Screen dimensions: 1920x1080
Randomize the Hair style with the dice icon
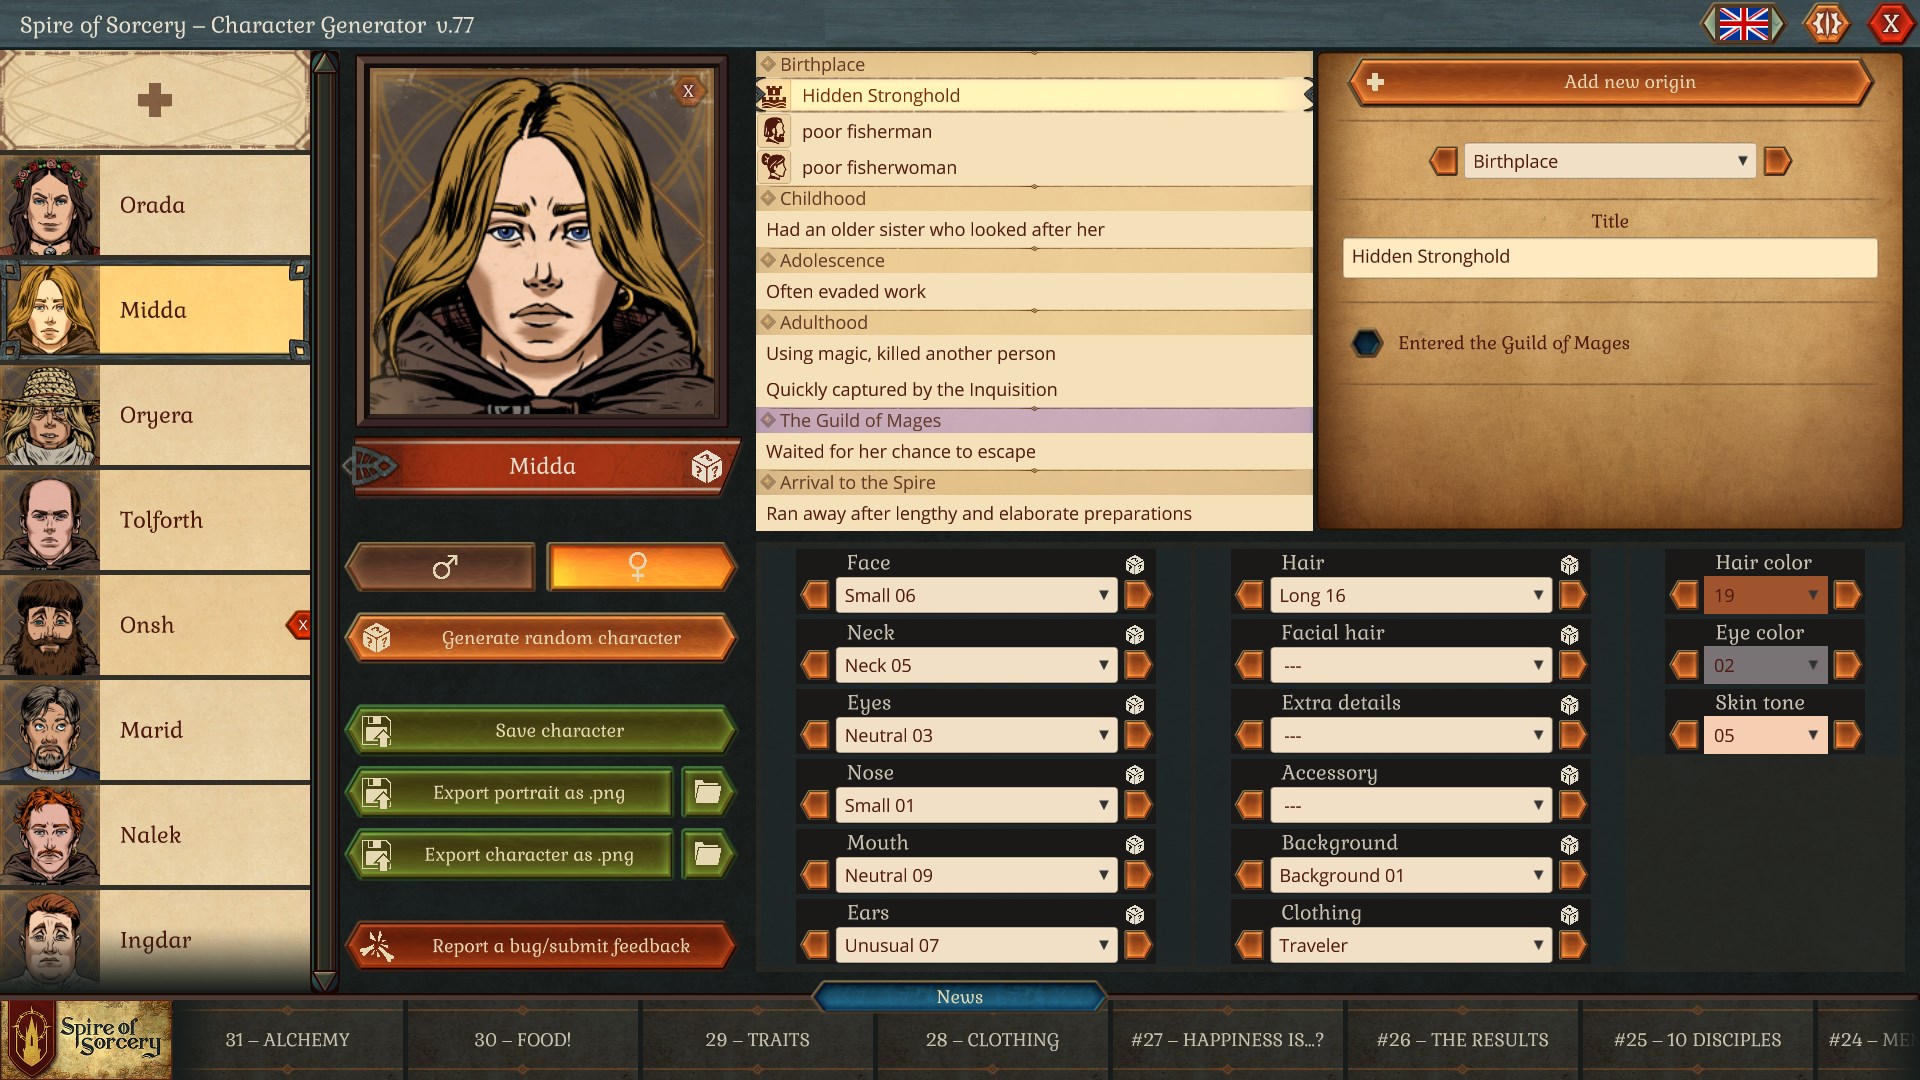tap(1569, 563)
